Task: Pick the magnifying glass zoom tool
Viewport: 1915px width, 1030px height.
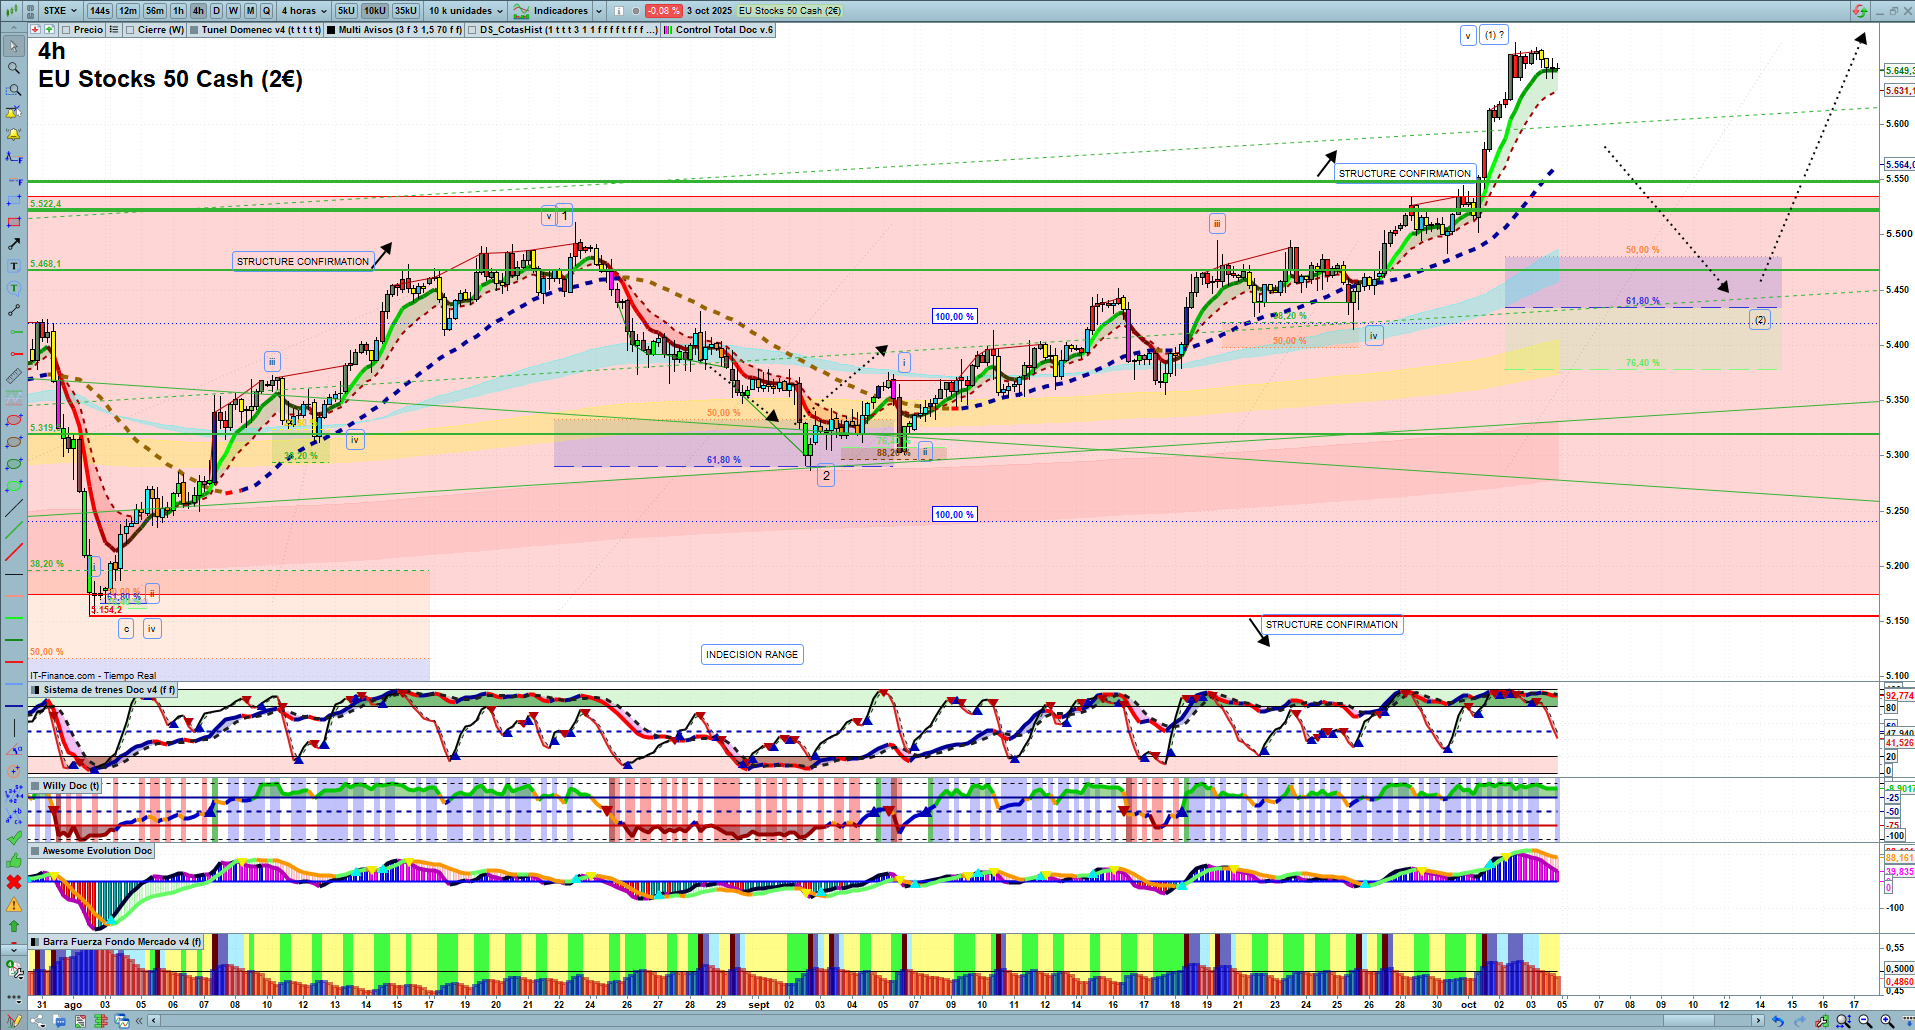Action: click(x=14, y=68)
